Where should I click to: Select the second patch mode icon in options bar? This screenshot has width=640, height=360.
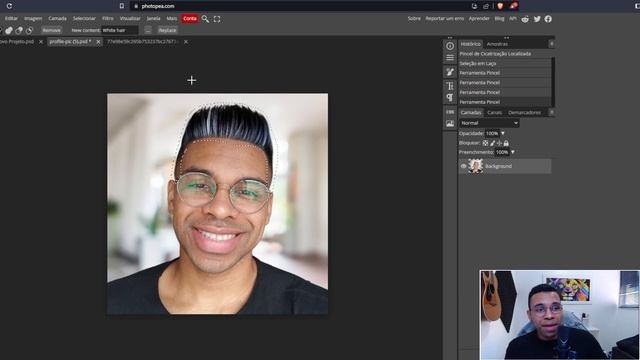click(19, 30)
